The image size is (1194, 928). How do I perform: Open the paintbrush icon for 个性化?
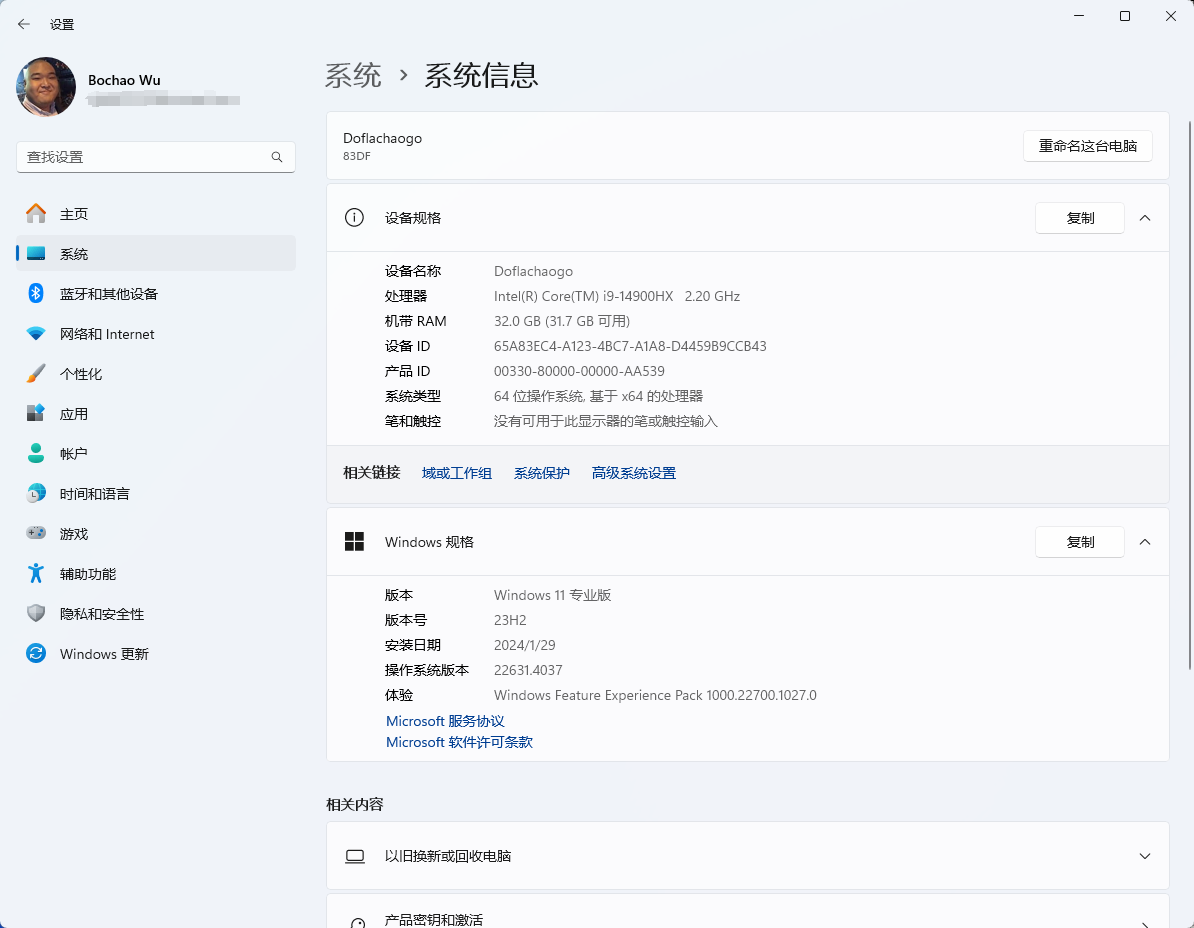pyautogui.click(x=36, y=374)
